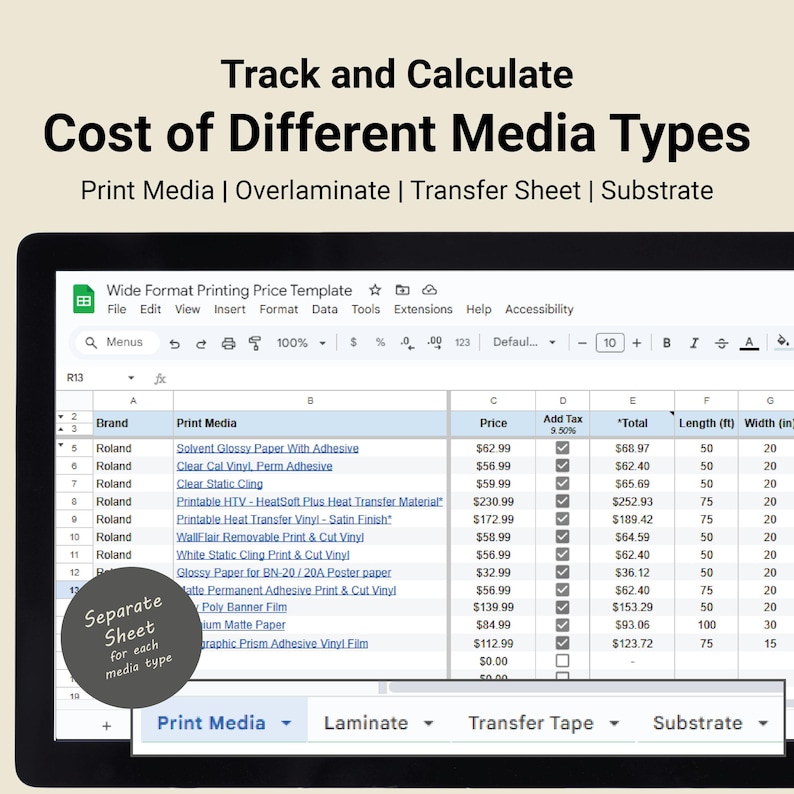The width and height of the screenshot is (794, 794).
Task: Open Solvent Glossy Paper With Adhesive link
Action: 267,449
